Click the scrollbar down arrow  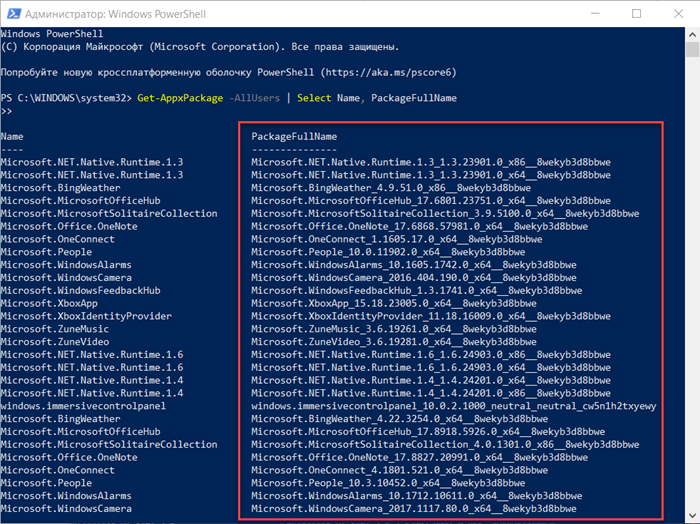(692, 516)
